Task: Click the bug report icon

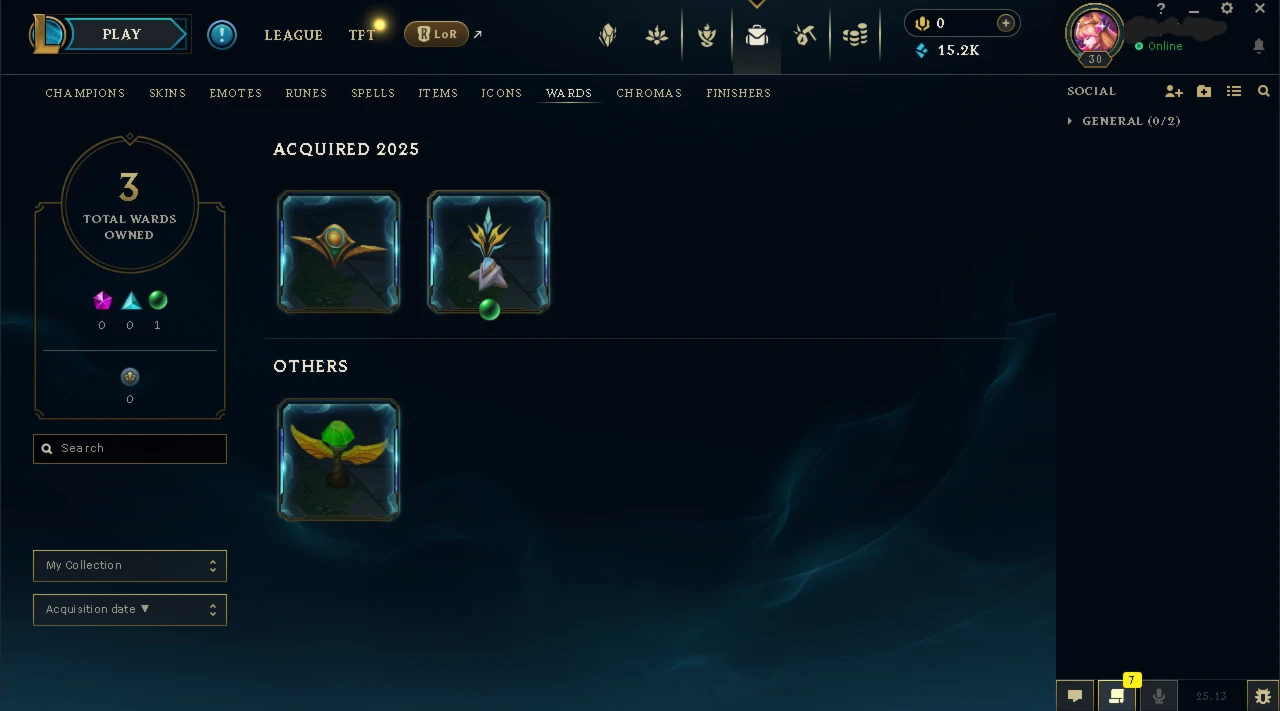Action: pyautogui.click(x=1262, y=696)
